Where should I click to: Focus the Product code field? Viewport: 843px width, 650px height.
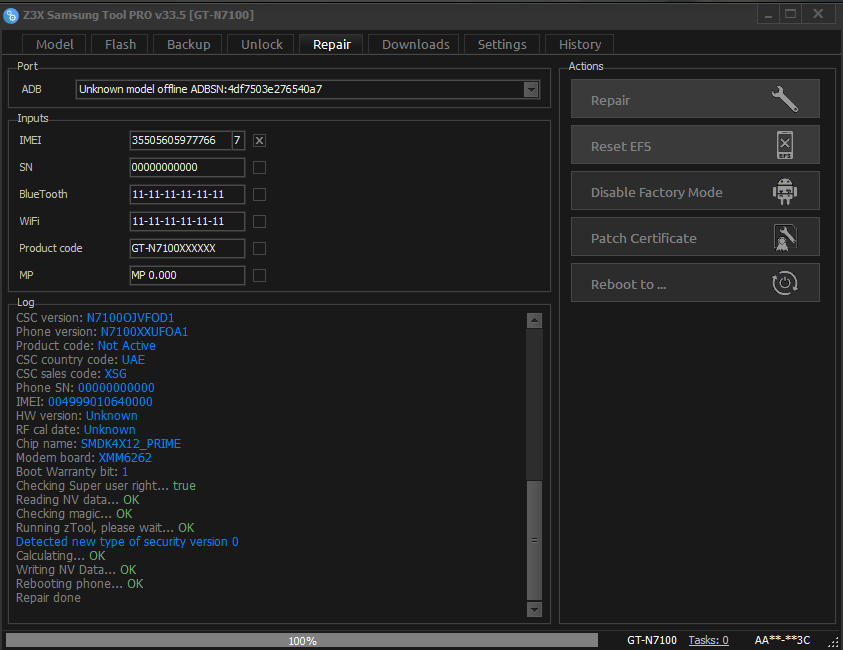(187, 248)
